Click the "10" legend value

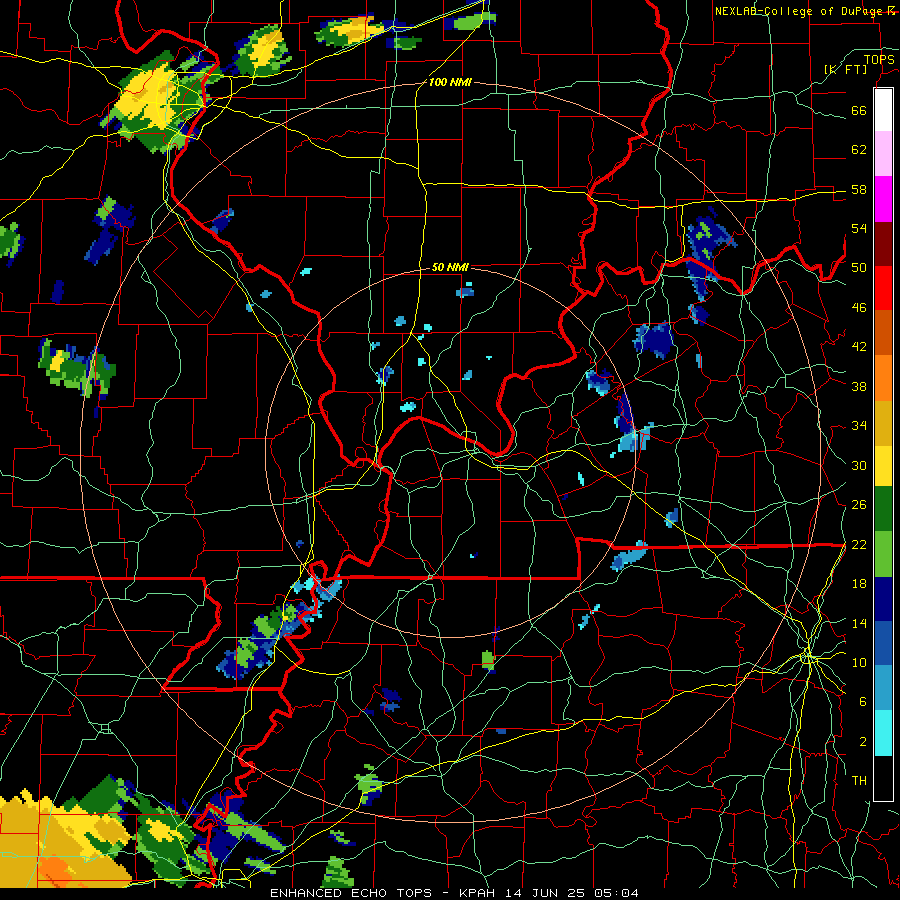(859, 663)
